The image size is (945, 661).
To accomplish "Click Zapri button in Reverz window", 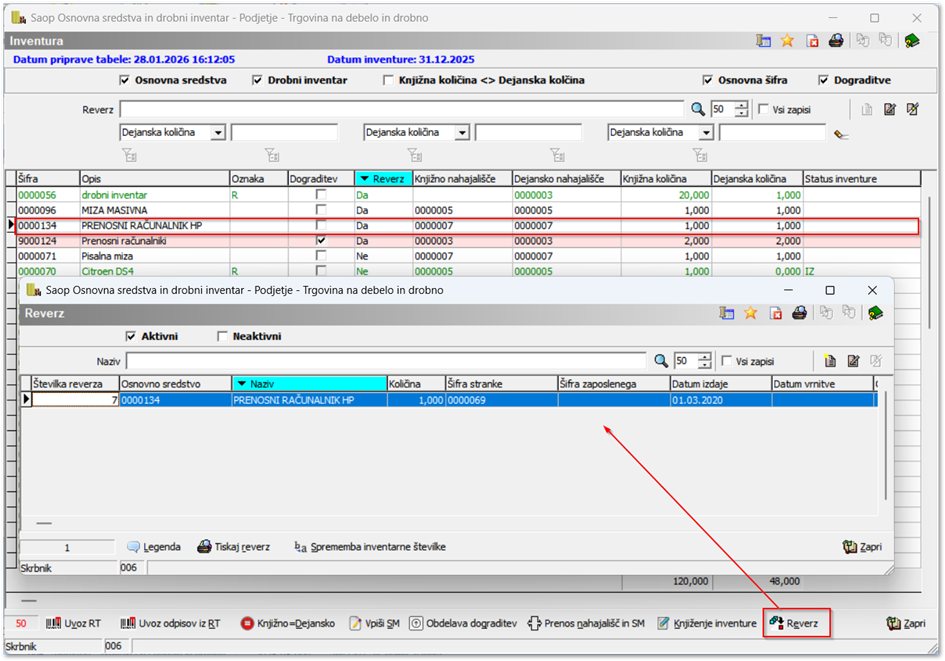I will pos(862,547).
